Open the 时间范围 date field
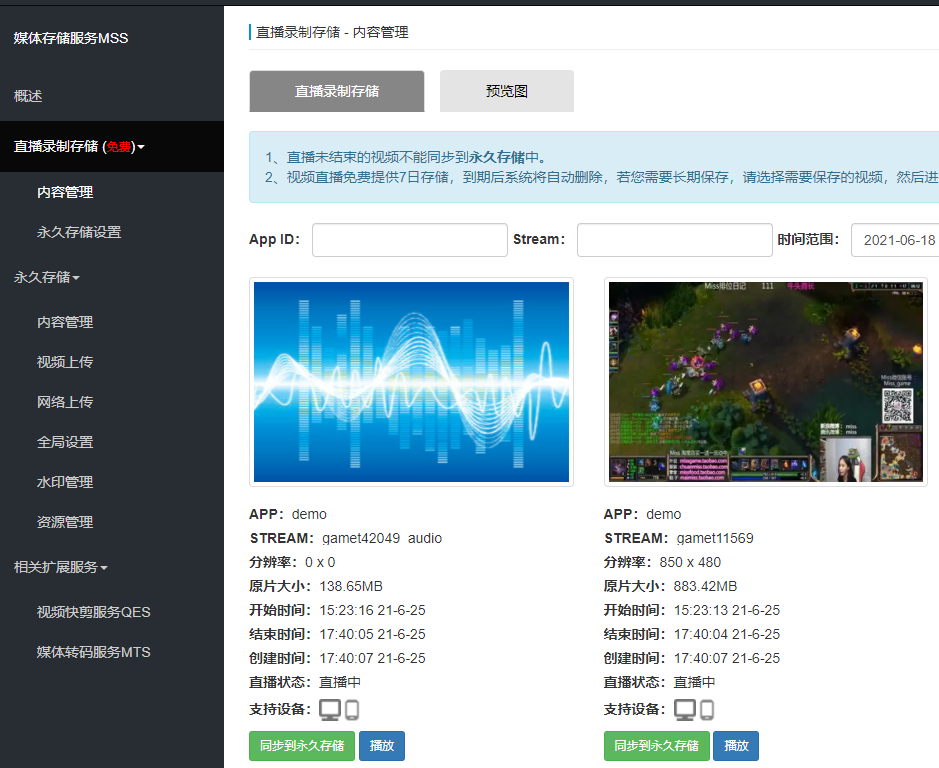 pos(895,240)
